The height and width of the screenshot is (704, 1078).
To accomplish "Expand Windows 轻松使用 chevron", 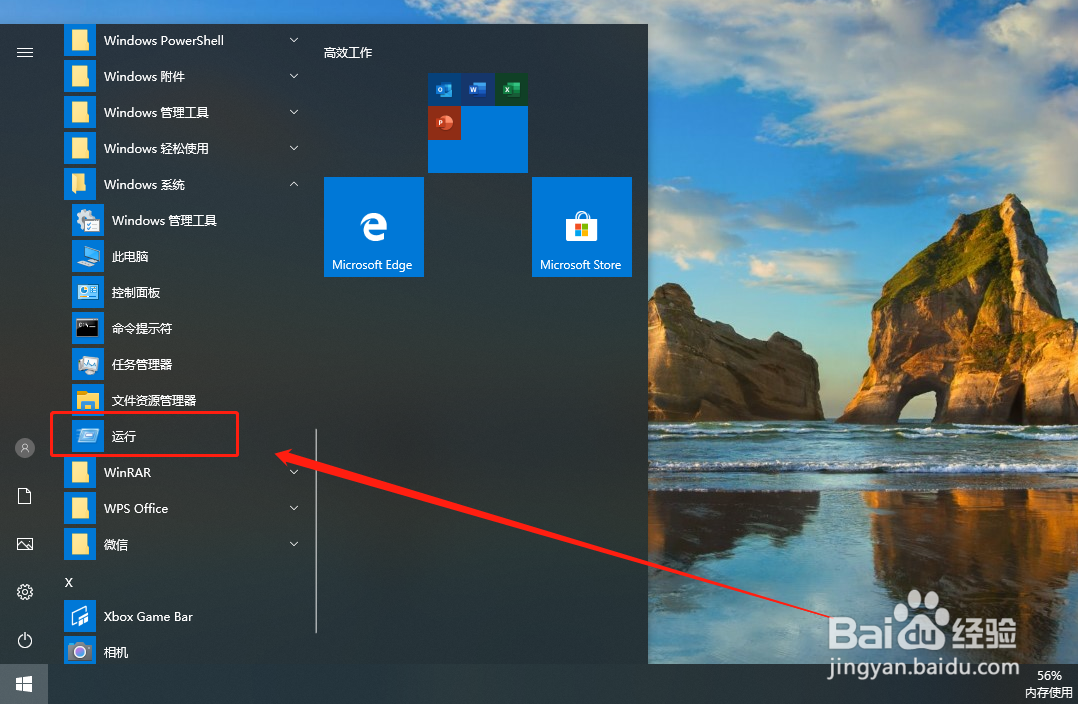I will tap(294, 148).
